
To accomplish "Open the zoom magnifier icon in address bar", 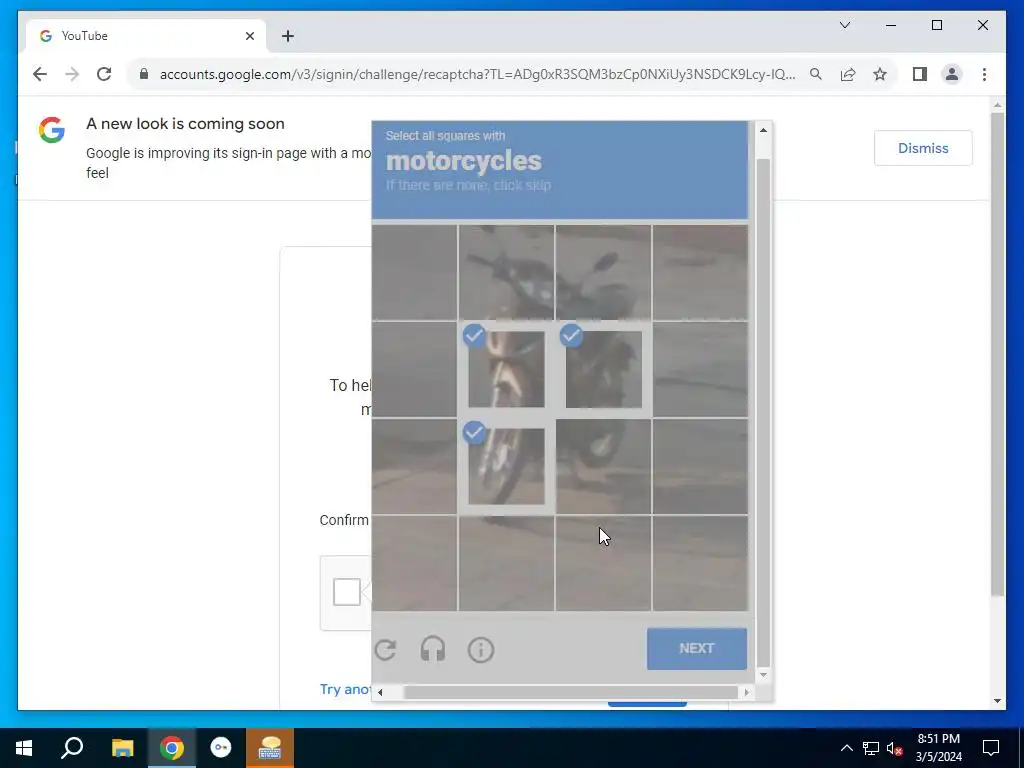I will 816,74.
